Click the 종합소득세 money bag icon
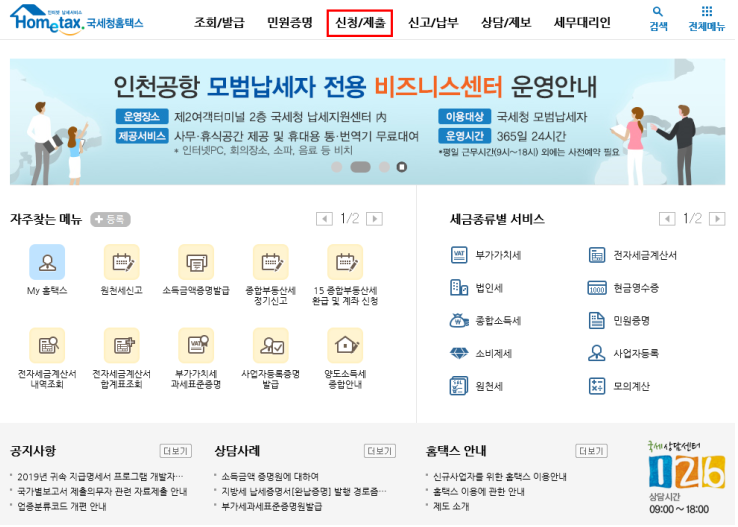 point(459,320)
